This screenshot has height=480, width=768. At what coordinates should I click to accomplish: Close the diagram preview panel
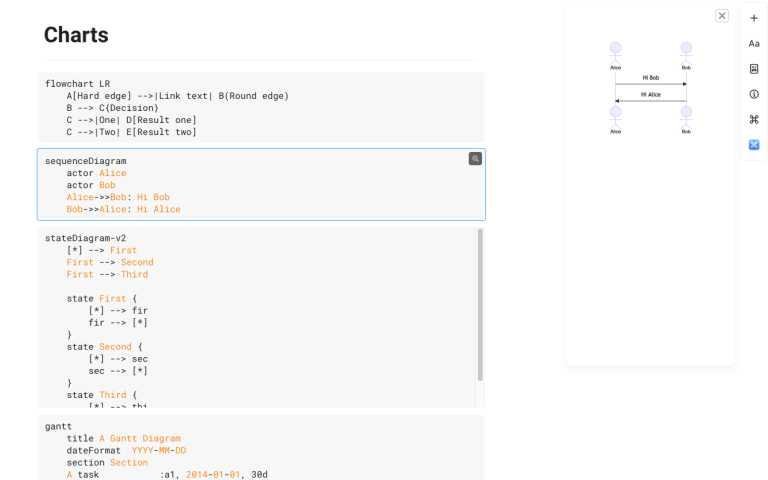tap(721, 16)
